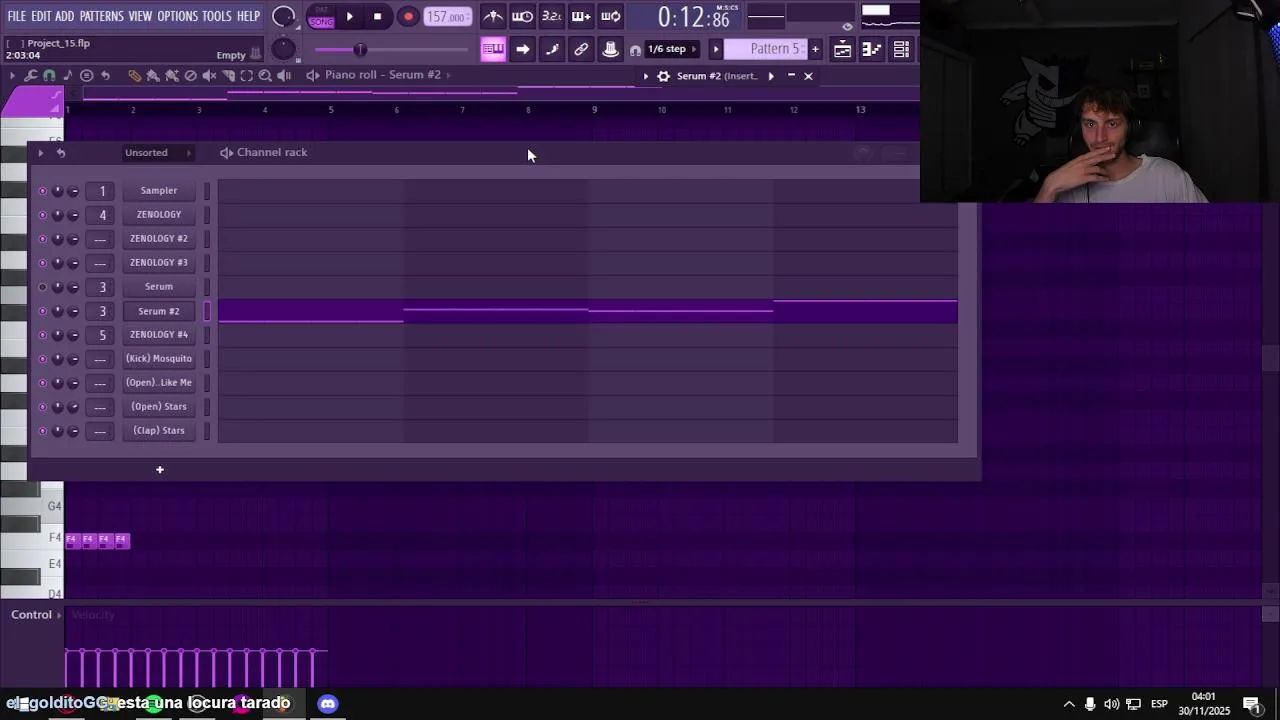Mute the Sampler channel LED
1280x720 pixels.
pos(42,191)
